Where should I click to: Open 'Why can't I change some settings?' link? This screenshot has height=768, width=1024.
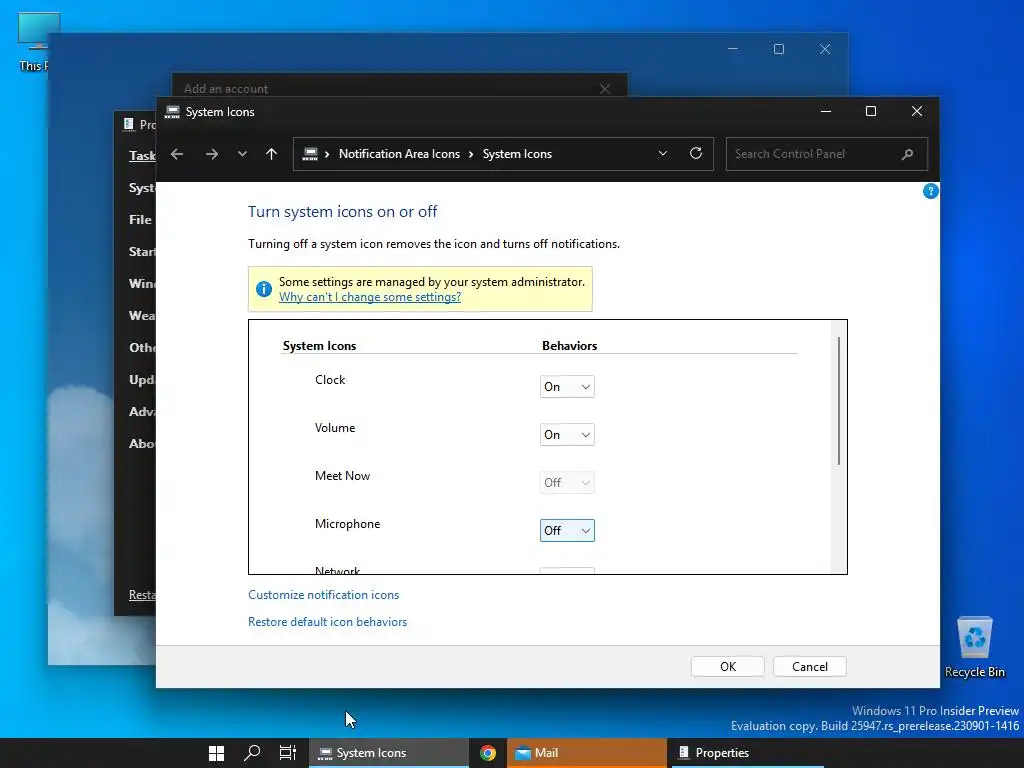pyautogui.click(x=370, y=297)
